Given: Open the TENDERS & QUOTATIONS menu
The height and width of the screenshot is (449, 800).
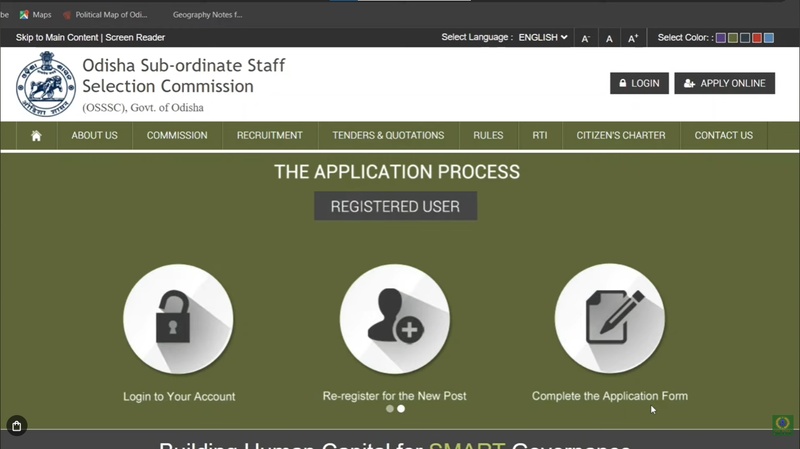Looking at the screenshot, I should coord(388,135).
